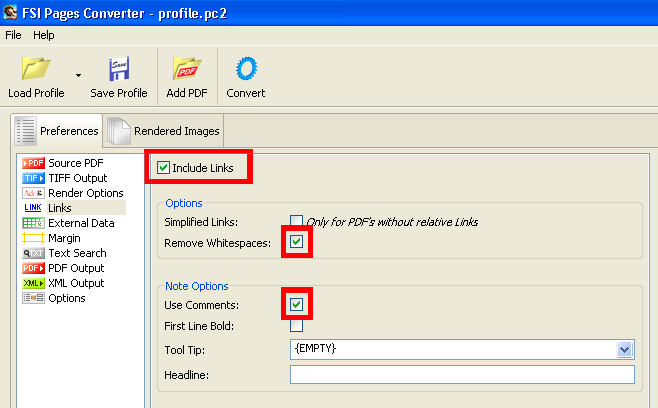This screenshot has height=408, width=658.
Task: Enable the Simplified Links checkbox
Action: coord(296,221)
